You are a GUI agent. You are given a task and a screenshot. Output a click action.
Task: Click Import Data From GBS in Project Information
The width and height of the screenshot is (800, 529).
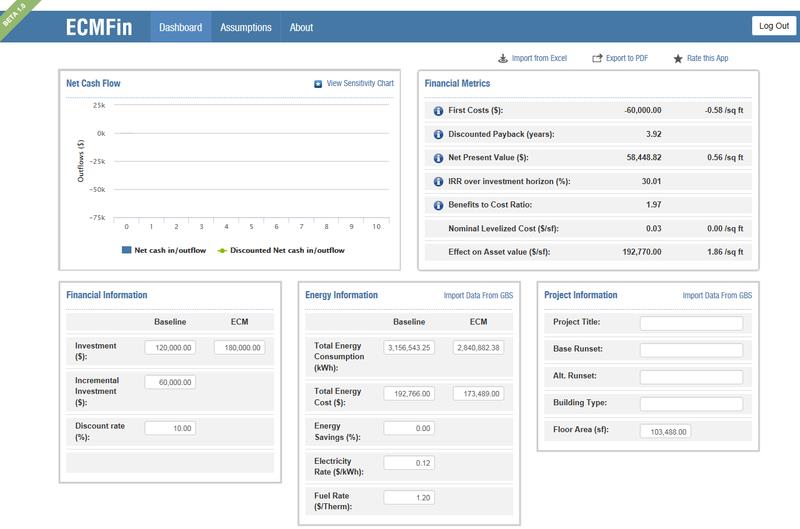717,295
